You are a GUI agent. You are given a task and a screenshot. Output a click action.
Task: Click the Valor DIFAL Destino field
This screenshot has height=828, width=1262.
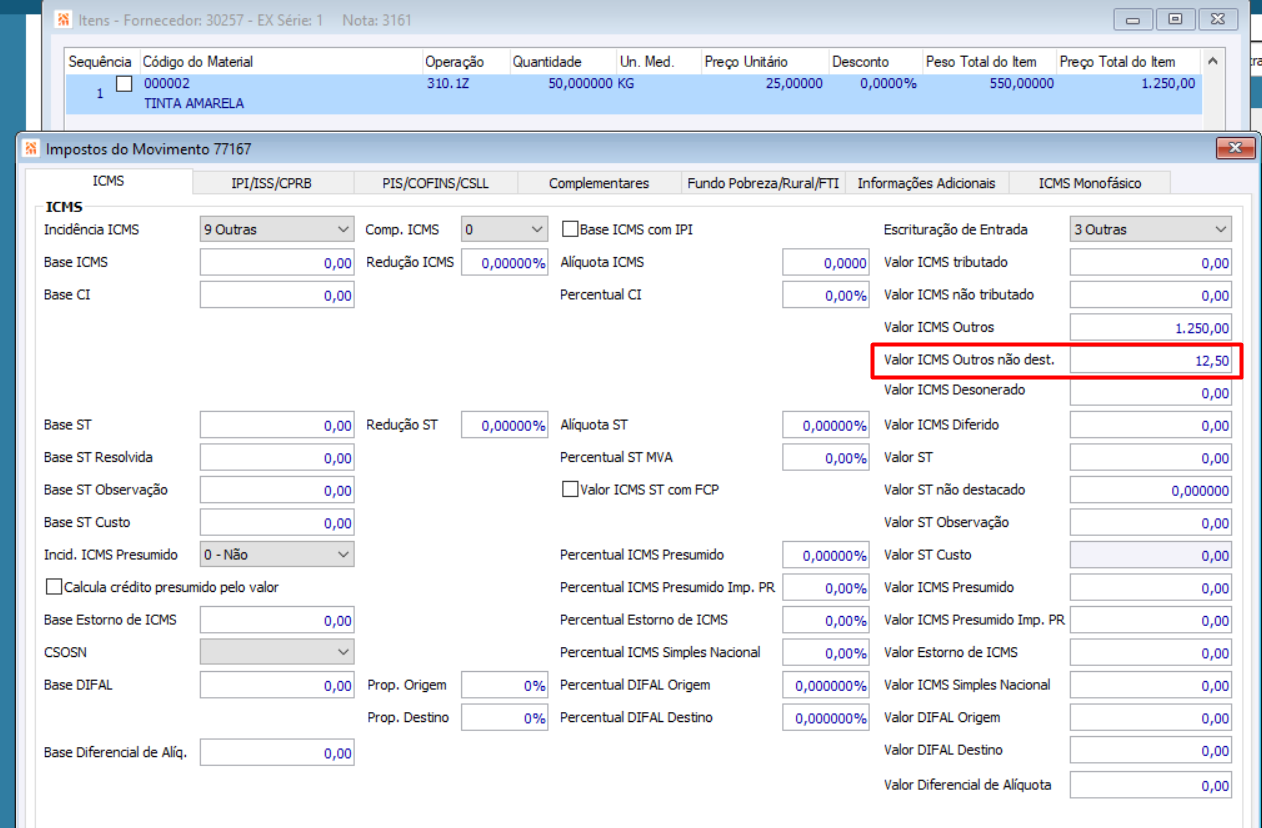tap(1150, 750)
